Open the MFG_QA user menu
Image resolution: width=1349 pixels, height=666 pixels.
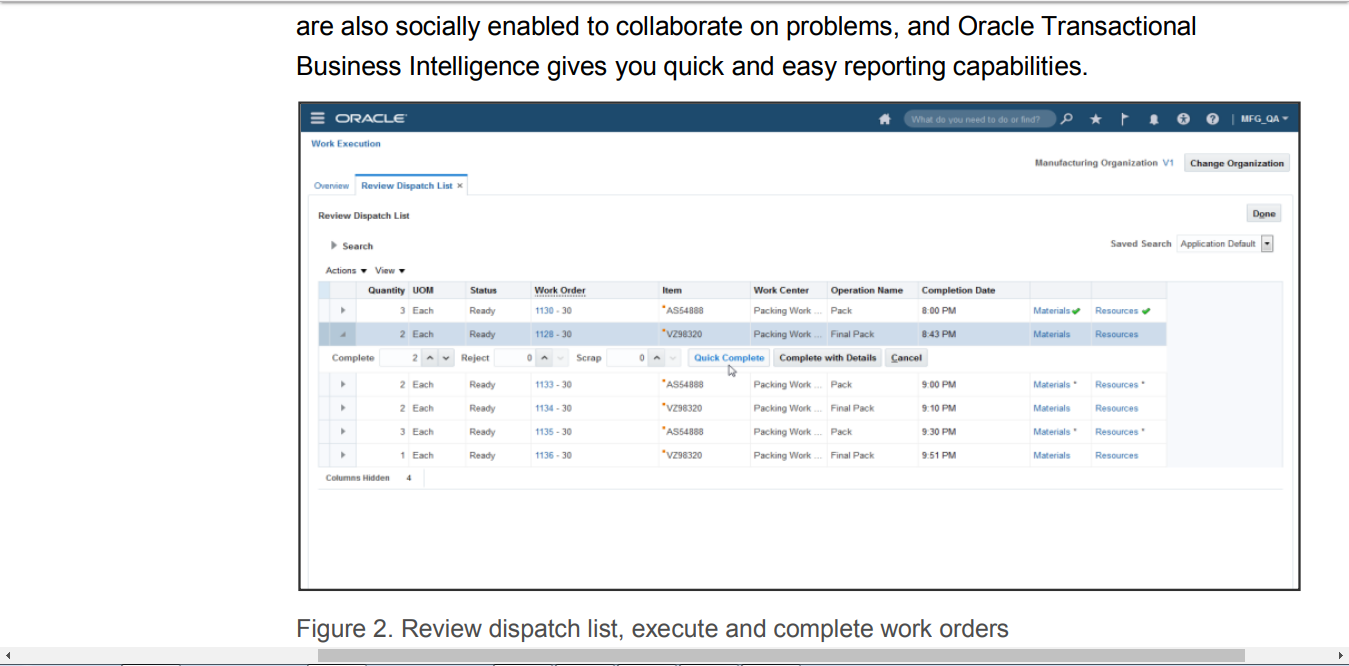1260,118
